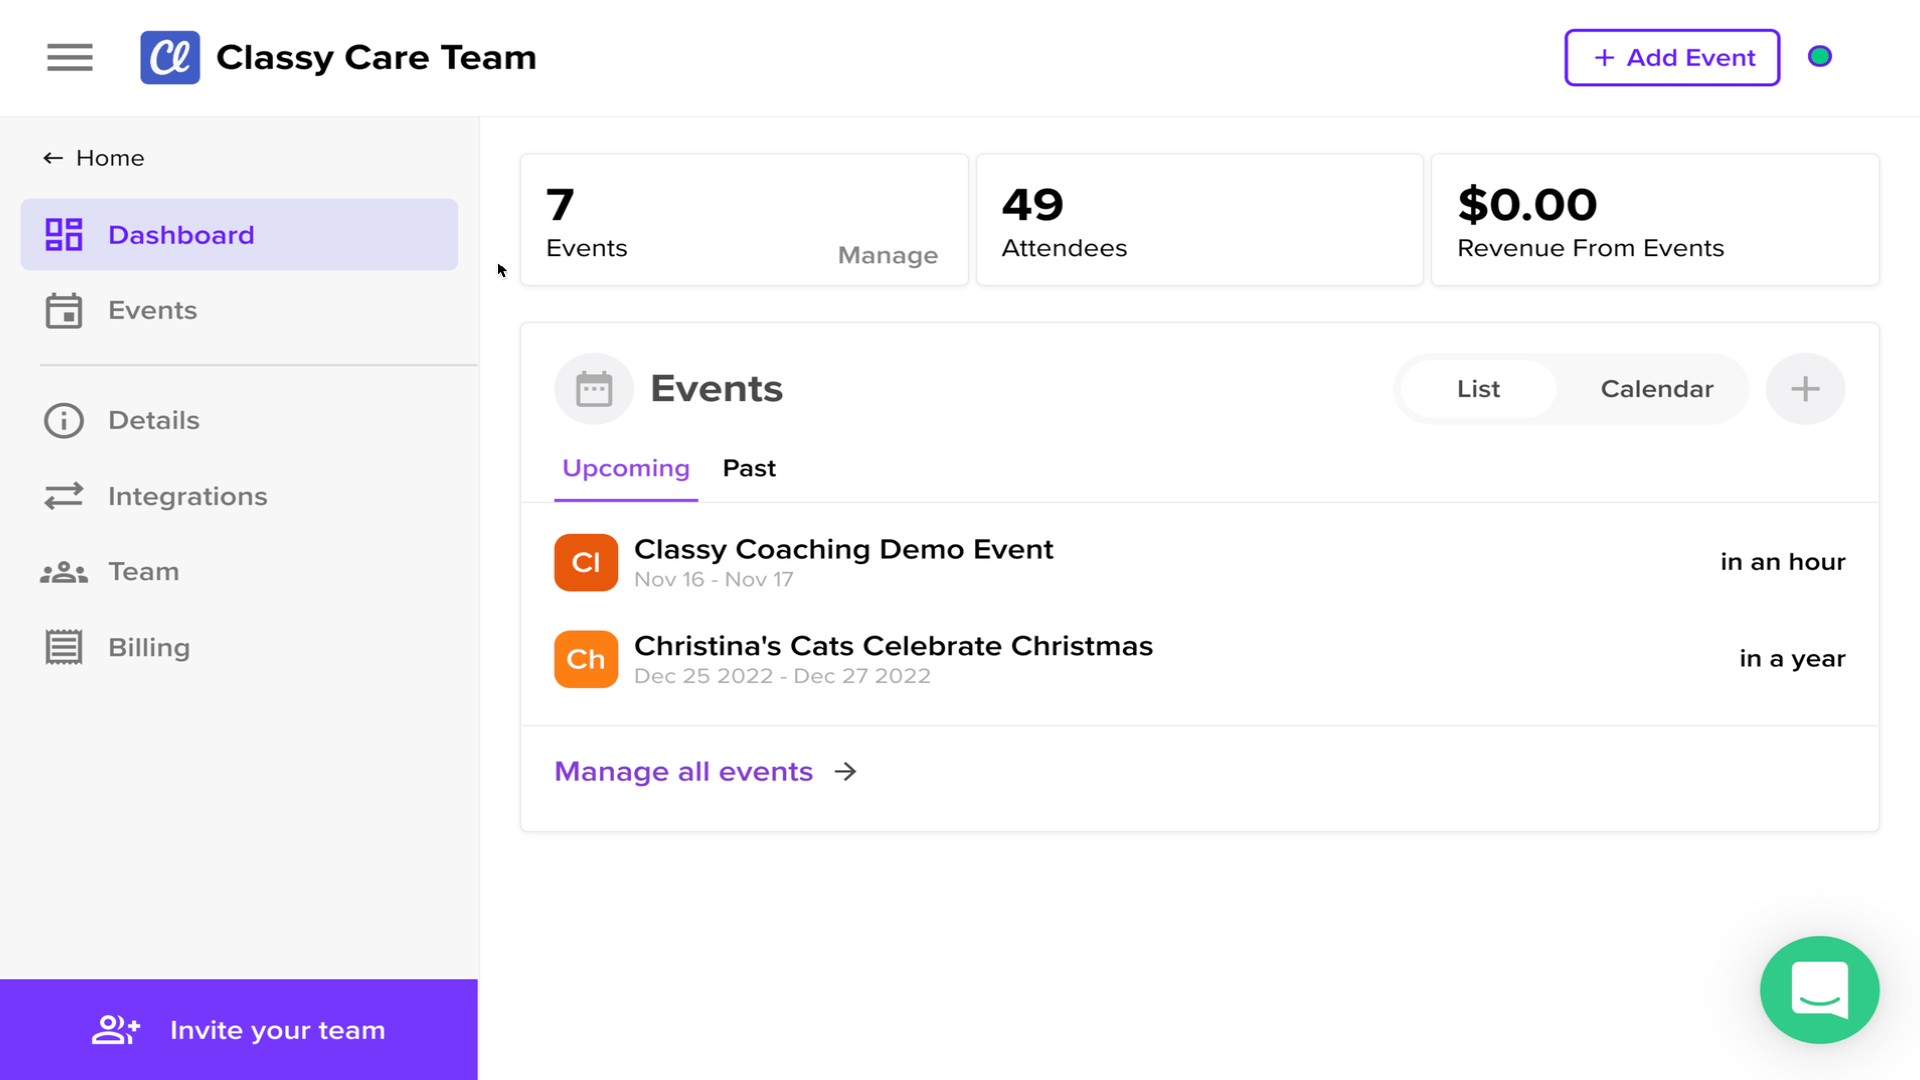Open the Events sidebar item
Image resolution: width=1920 pixels, height=1080 pixels.
point(239,310)
